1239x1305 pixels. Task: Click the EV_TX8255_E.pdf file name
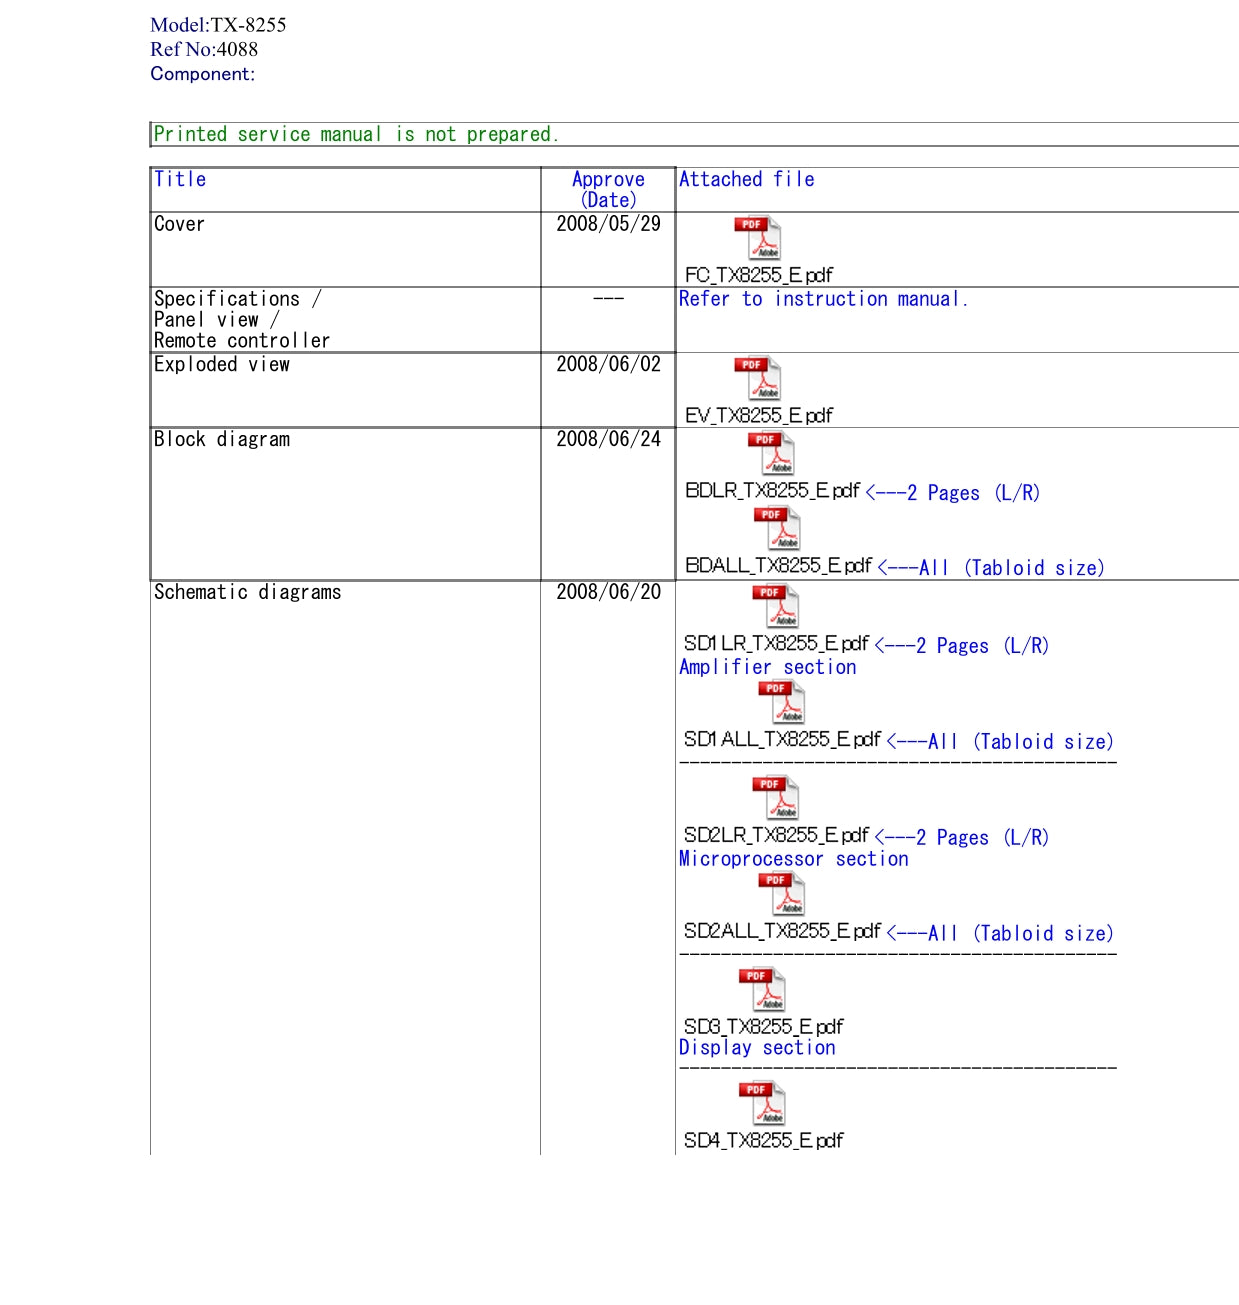click(x=758, y=415)
